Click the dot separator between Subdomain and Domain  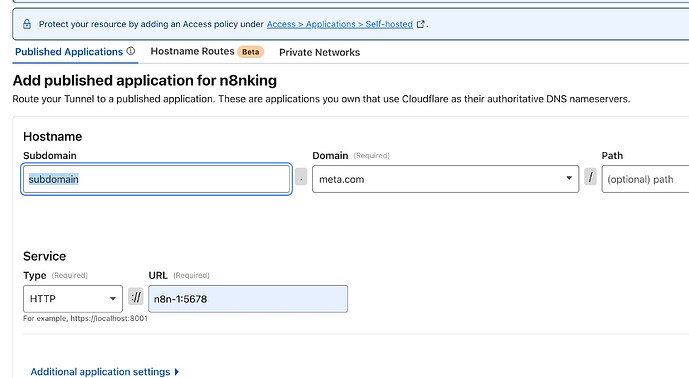click(x=301, y=177)
